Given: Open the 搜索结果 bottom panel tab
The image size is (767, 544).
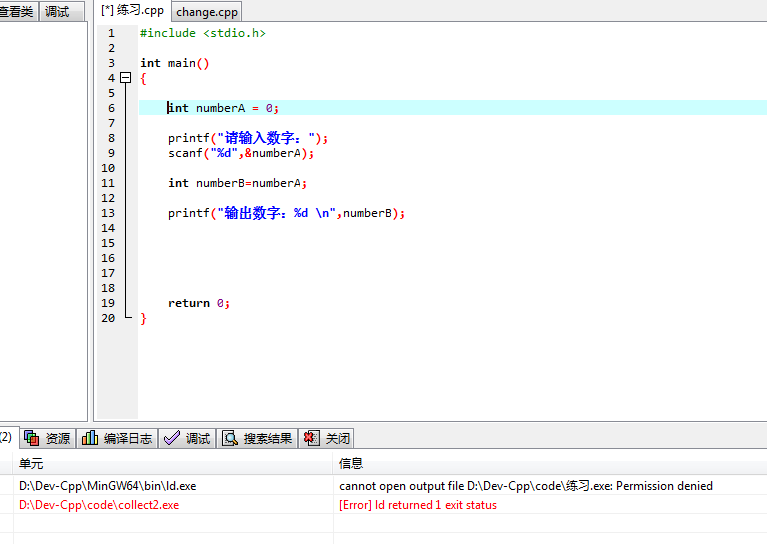Looking at the screenshot, I should coord(258,438).
